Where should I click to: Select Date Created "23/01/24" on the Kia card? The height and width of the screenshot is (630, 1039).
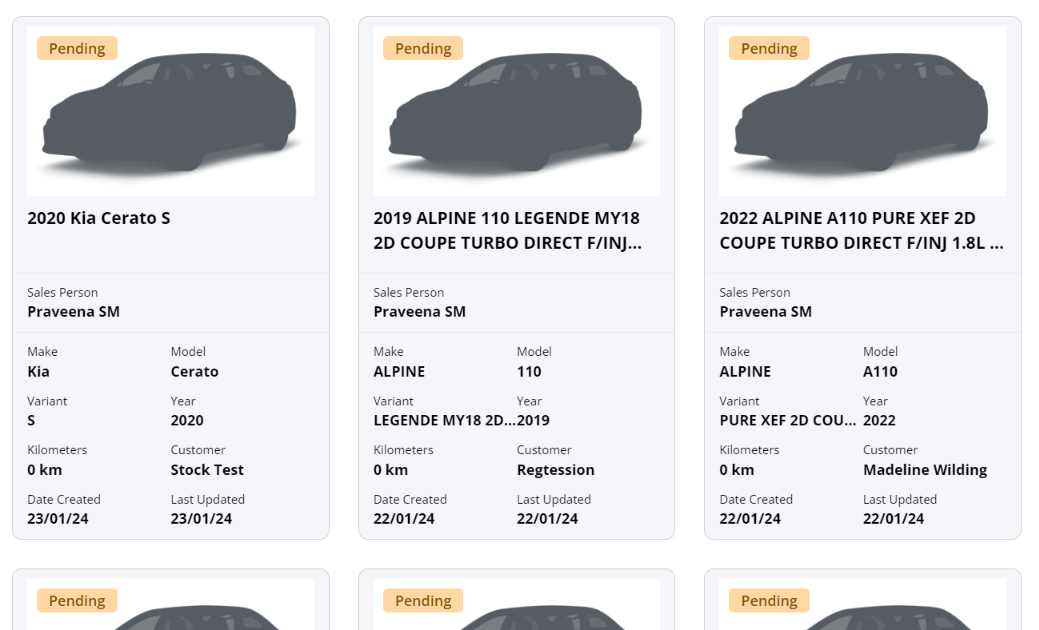point(58,519)
